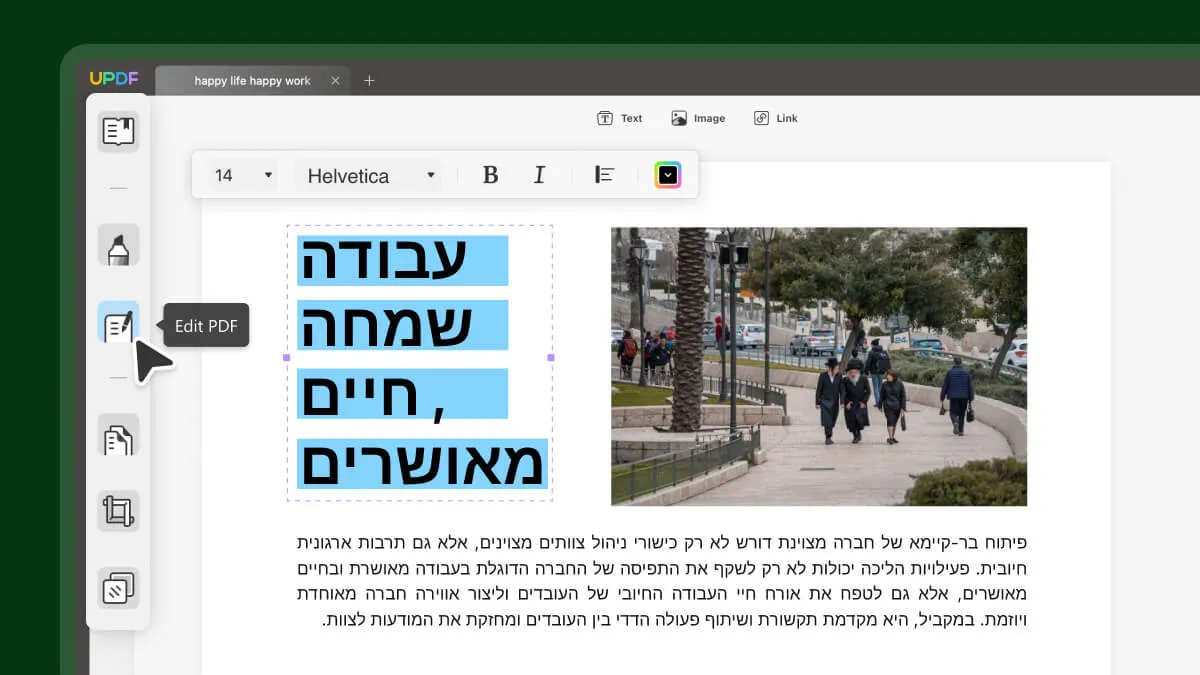Close the "happy life happy work" tab
This screenshot has height=675, width=1200.
pos(335,81)
